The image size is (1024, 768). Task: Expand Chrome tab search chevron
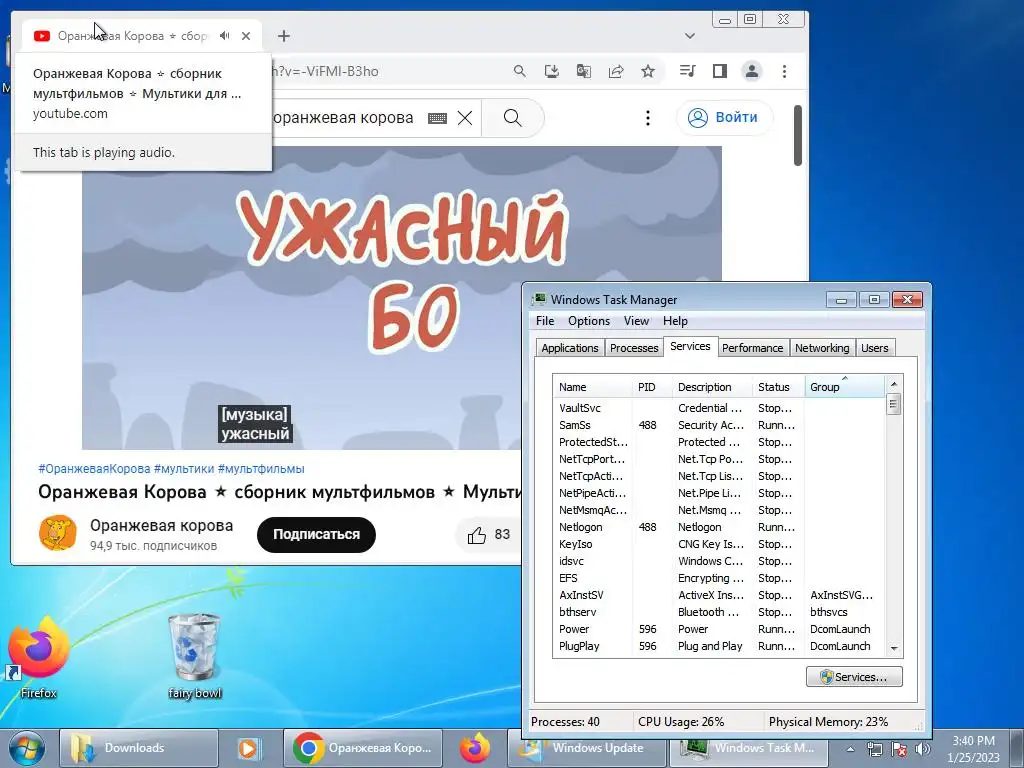690,36
